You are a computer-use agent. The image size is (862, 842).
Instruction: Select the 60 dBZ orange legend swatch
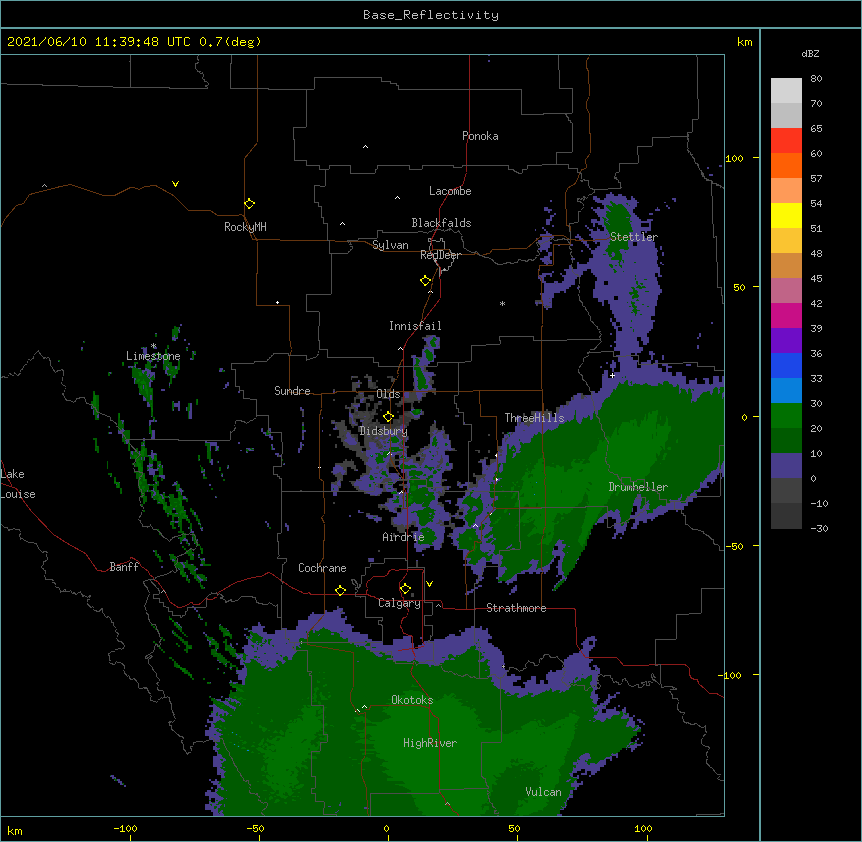tap(786, 165)
